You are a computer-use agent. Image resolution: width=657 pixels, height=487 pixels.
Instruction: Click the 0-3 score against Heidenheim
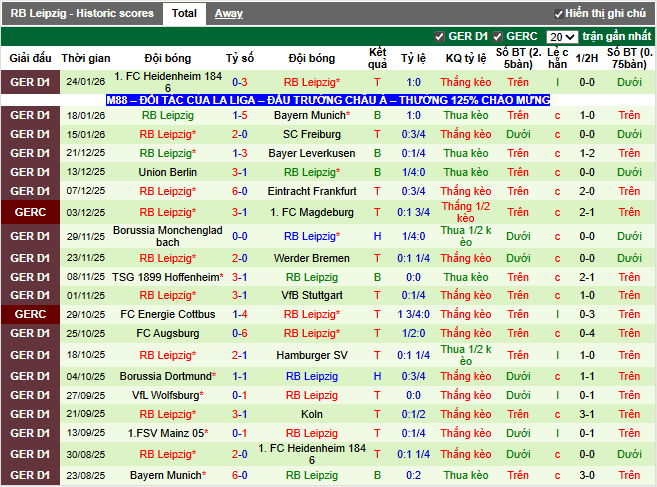[240, 83]
